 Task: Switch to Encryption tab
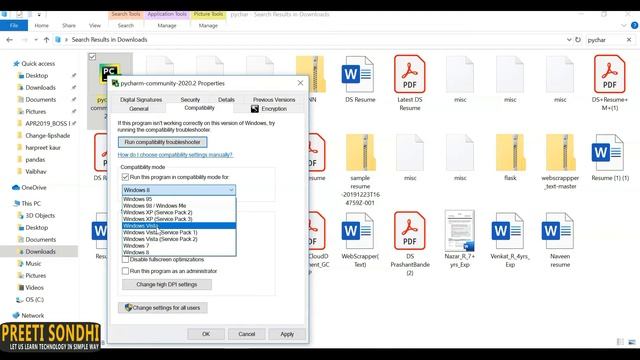pos(269,109)
